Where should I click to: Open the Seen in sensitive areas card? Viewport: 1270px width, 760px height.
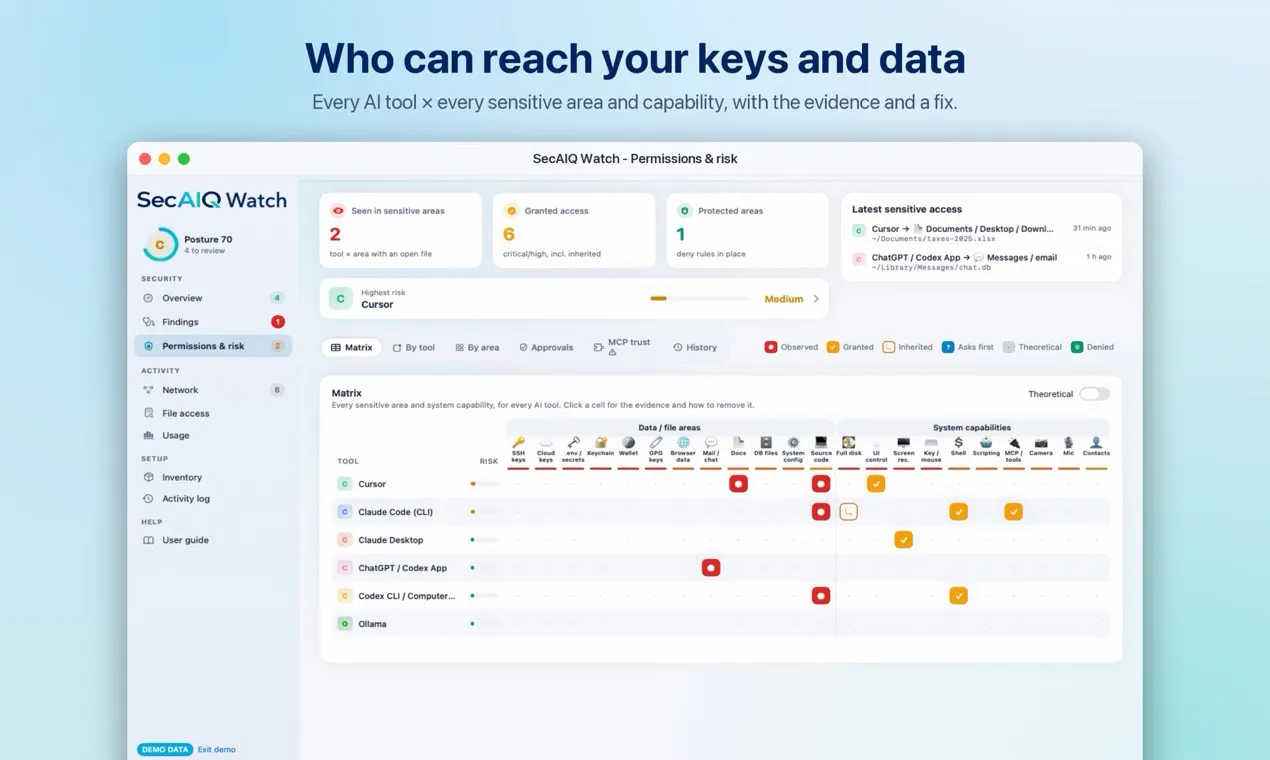[x=401, y=231]
